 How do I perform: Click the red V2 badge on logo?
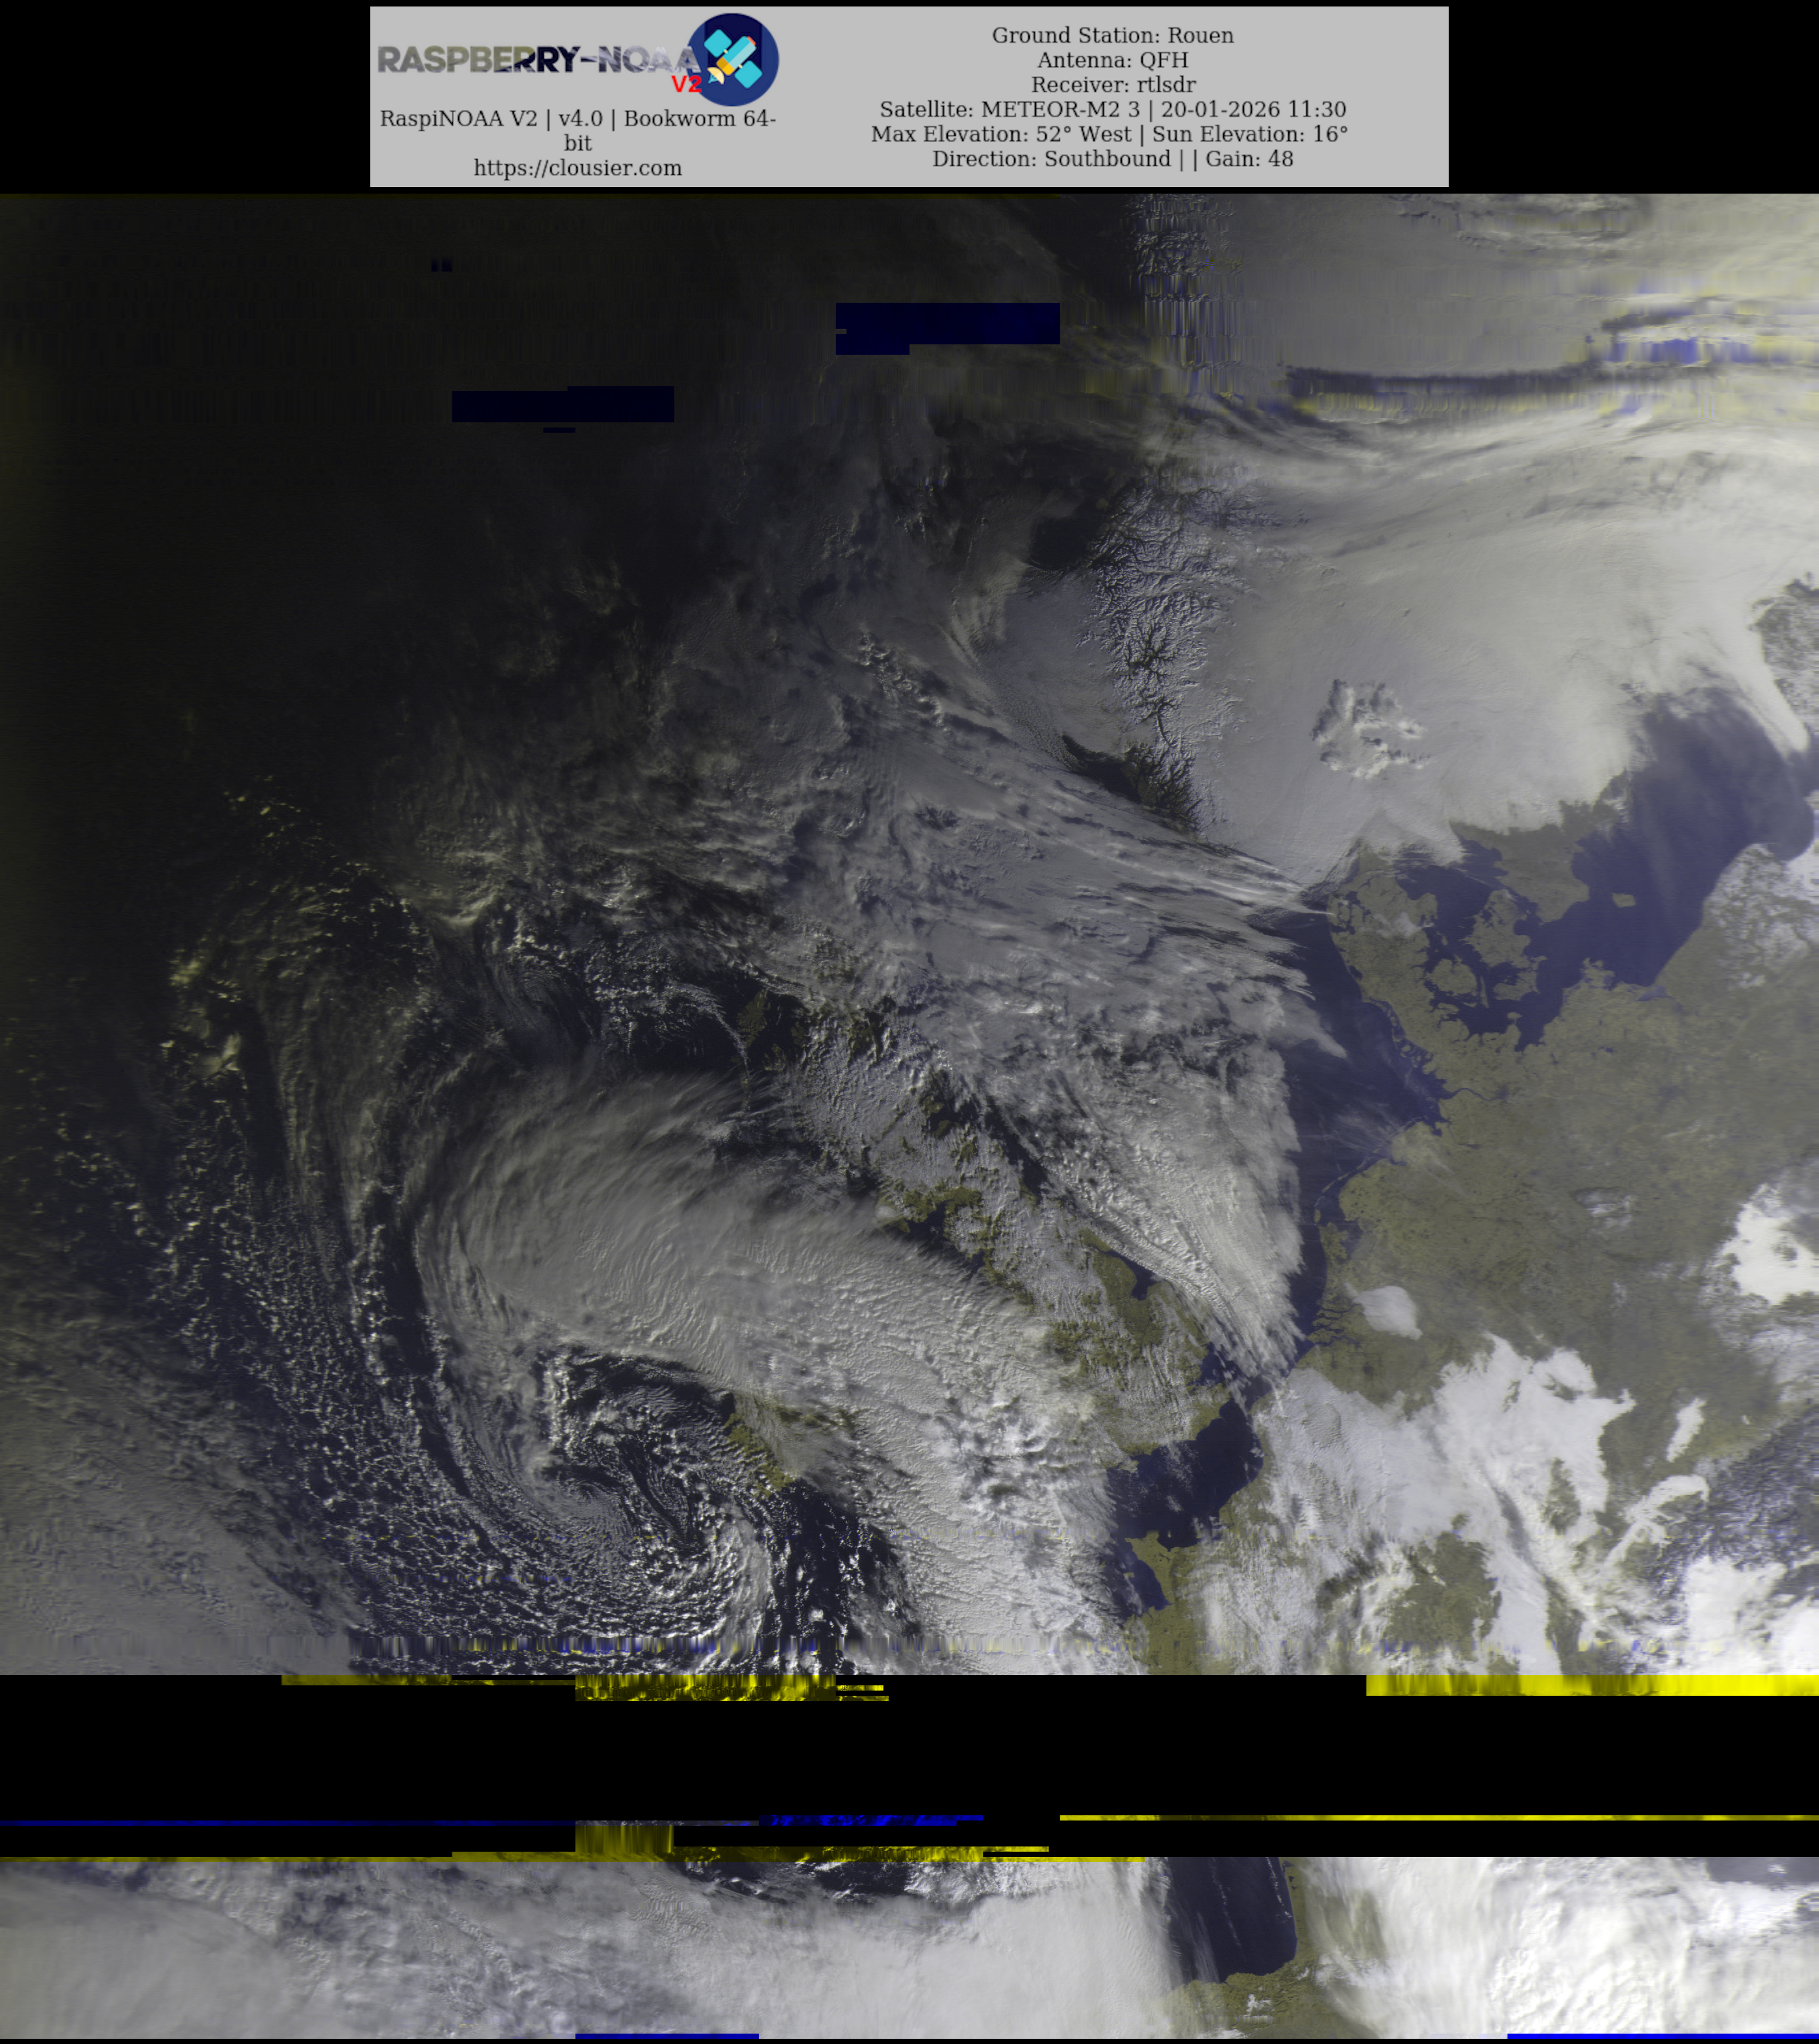pos(686,84)
